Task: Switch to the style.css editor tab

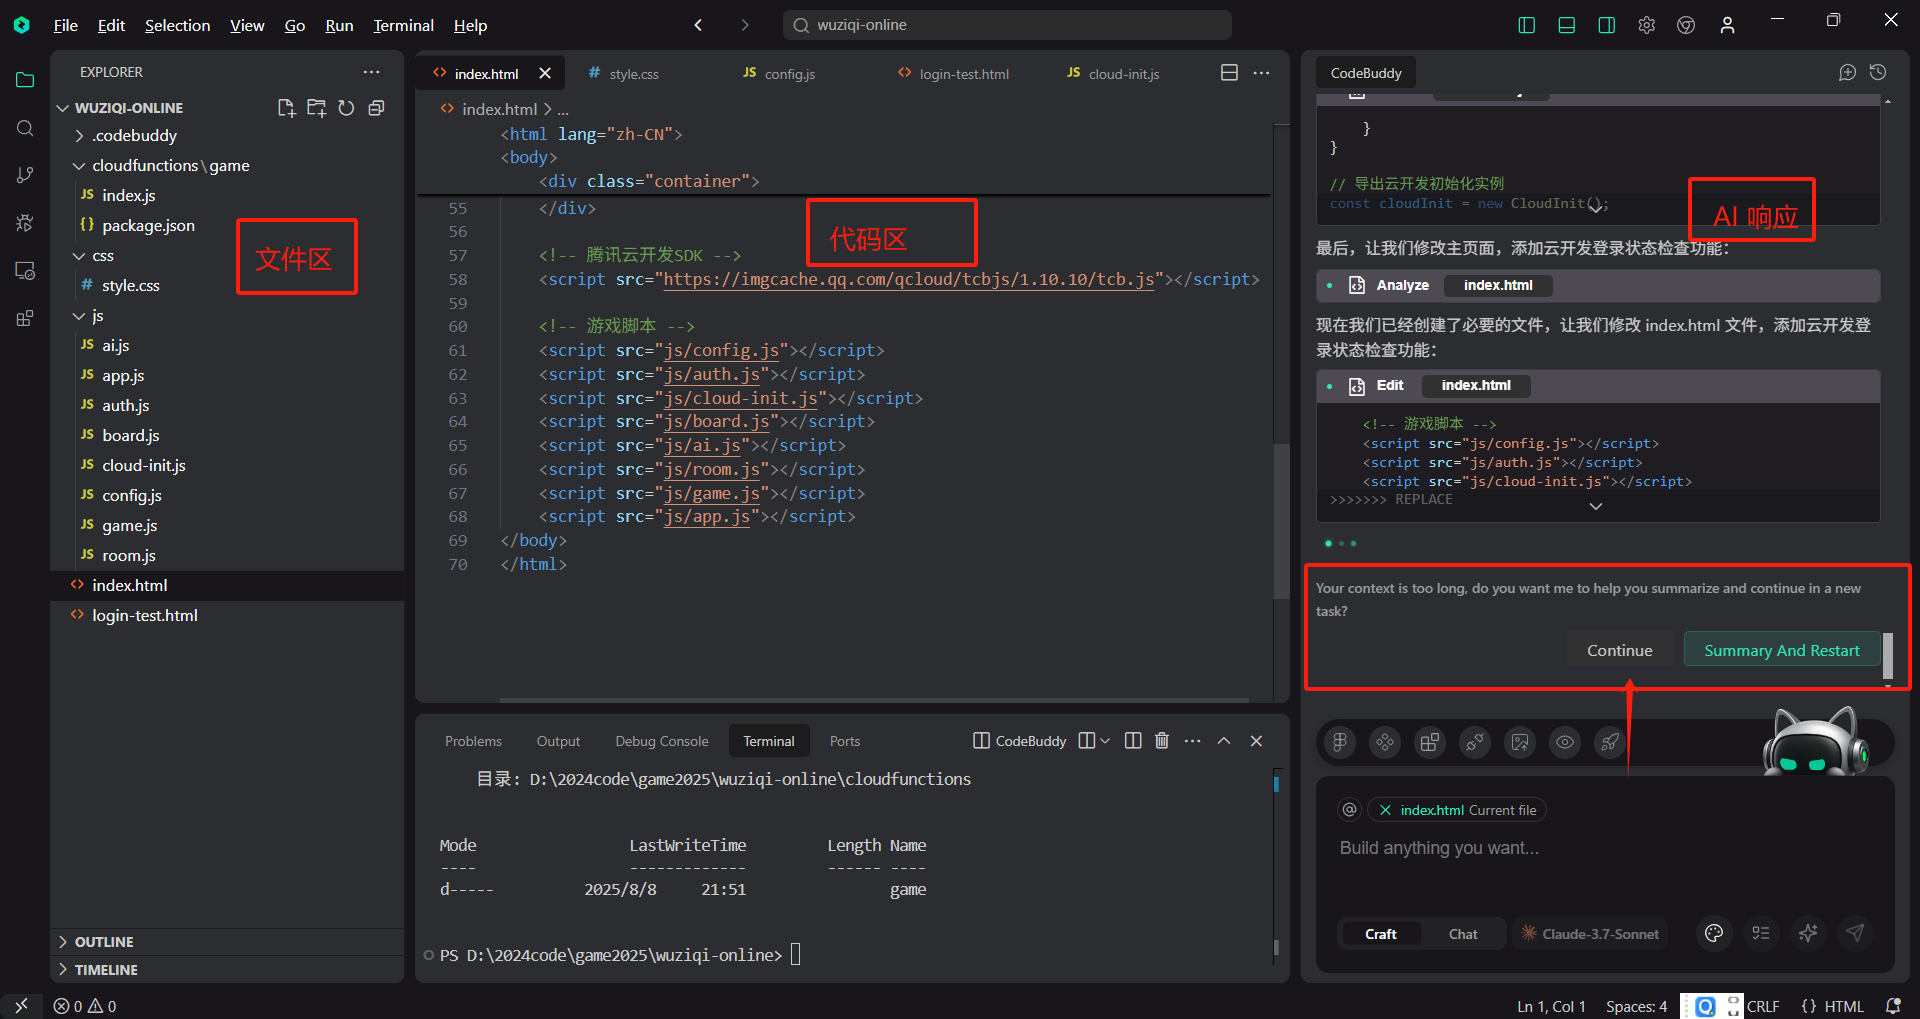Action: point(634,74)
